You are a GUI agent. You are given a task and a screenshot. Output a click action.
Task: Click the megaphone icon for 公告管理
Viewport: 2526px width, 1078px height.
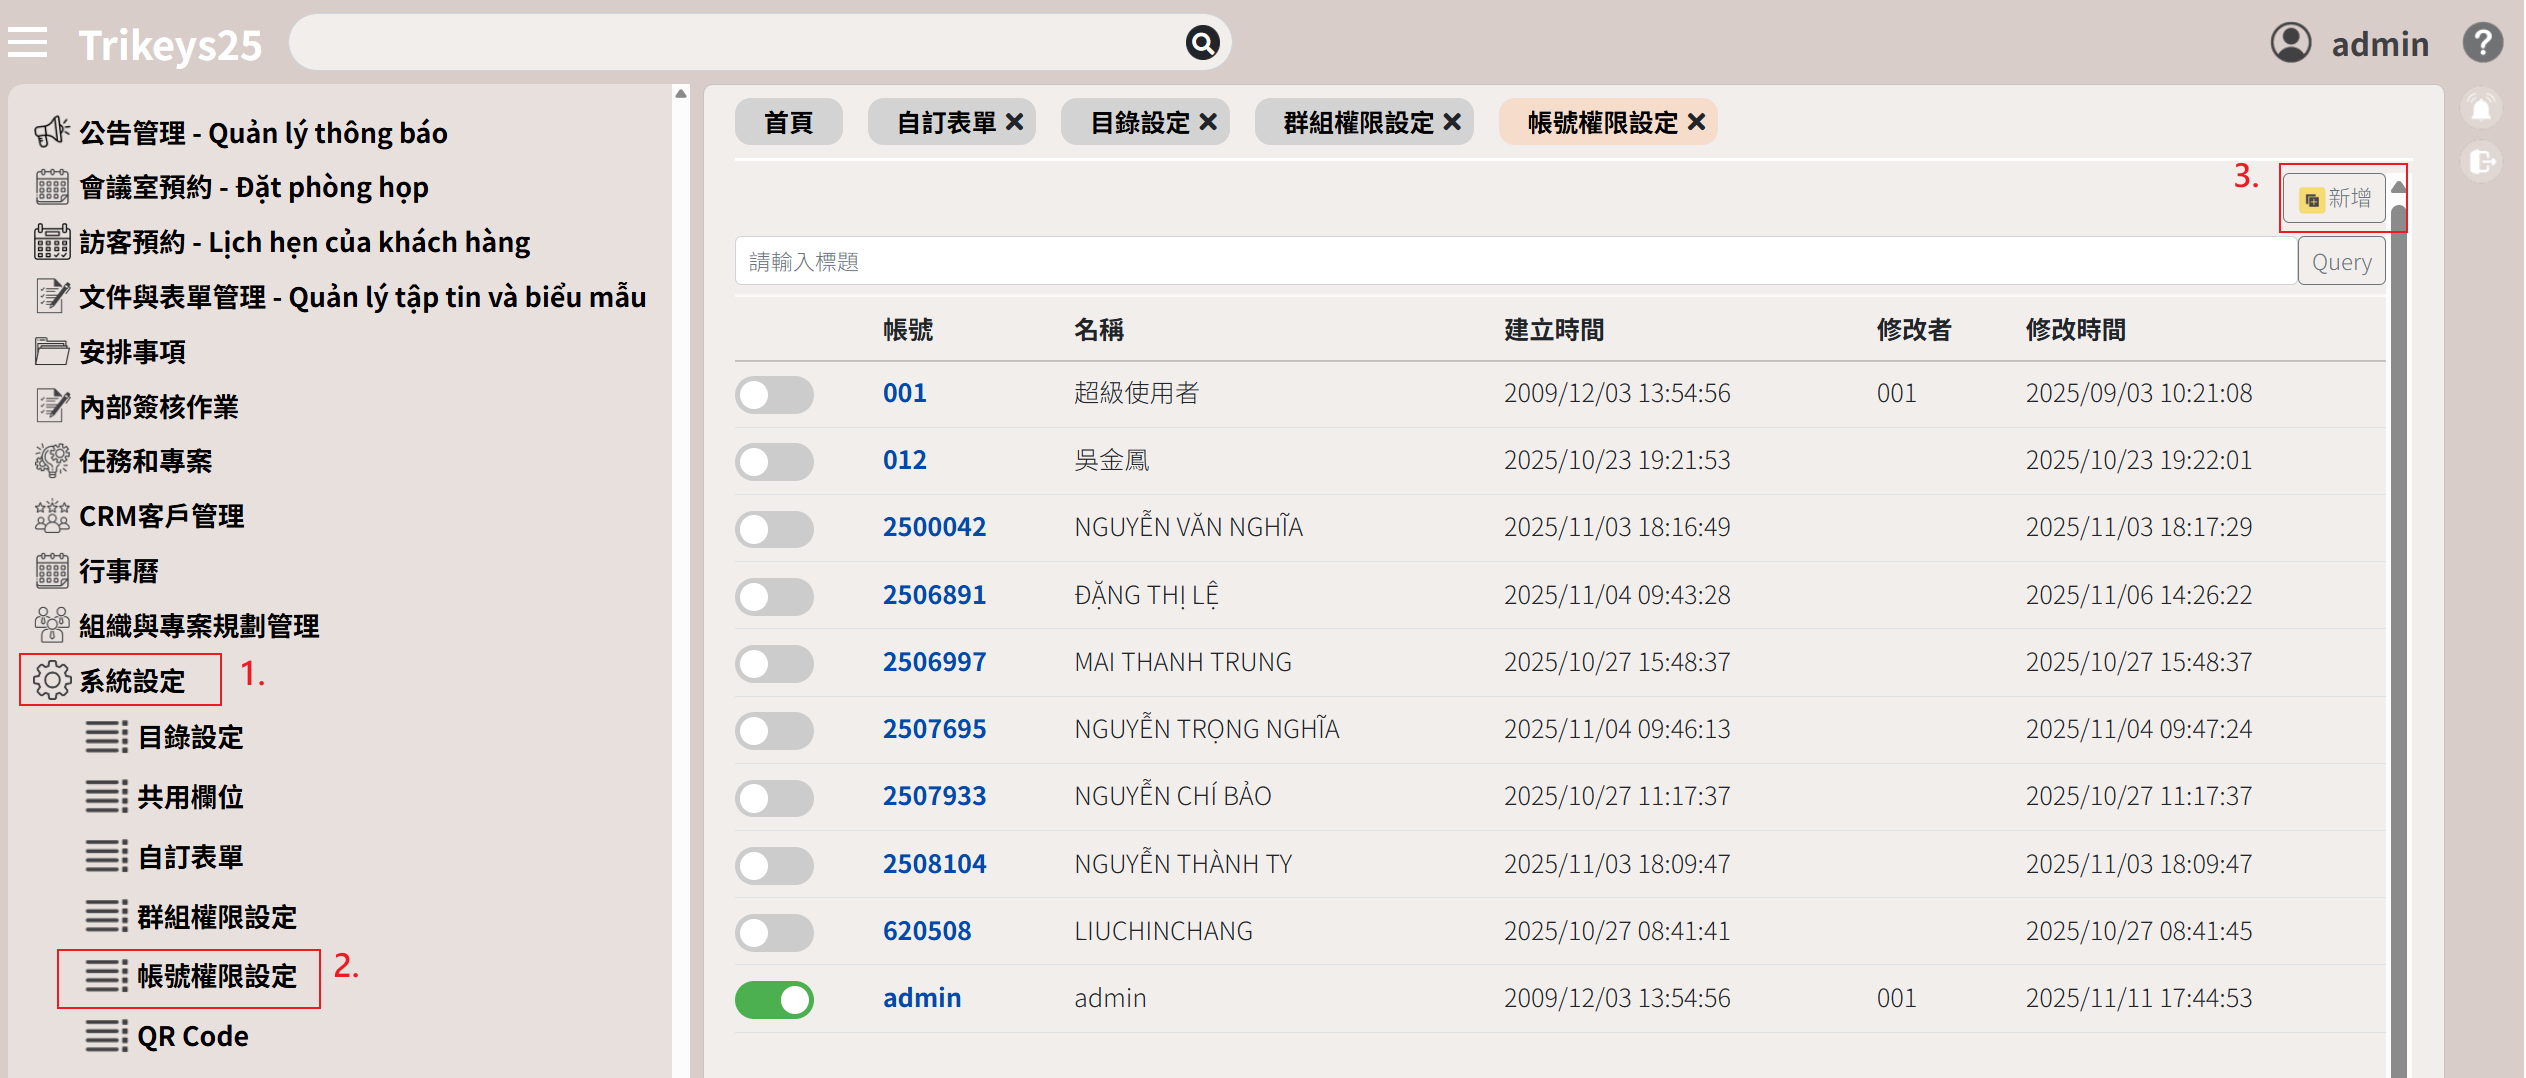[52, 132]
